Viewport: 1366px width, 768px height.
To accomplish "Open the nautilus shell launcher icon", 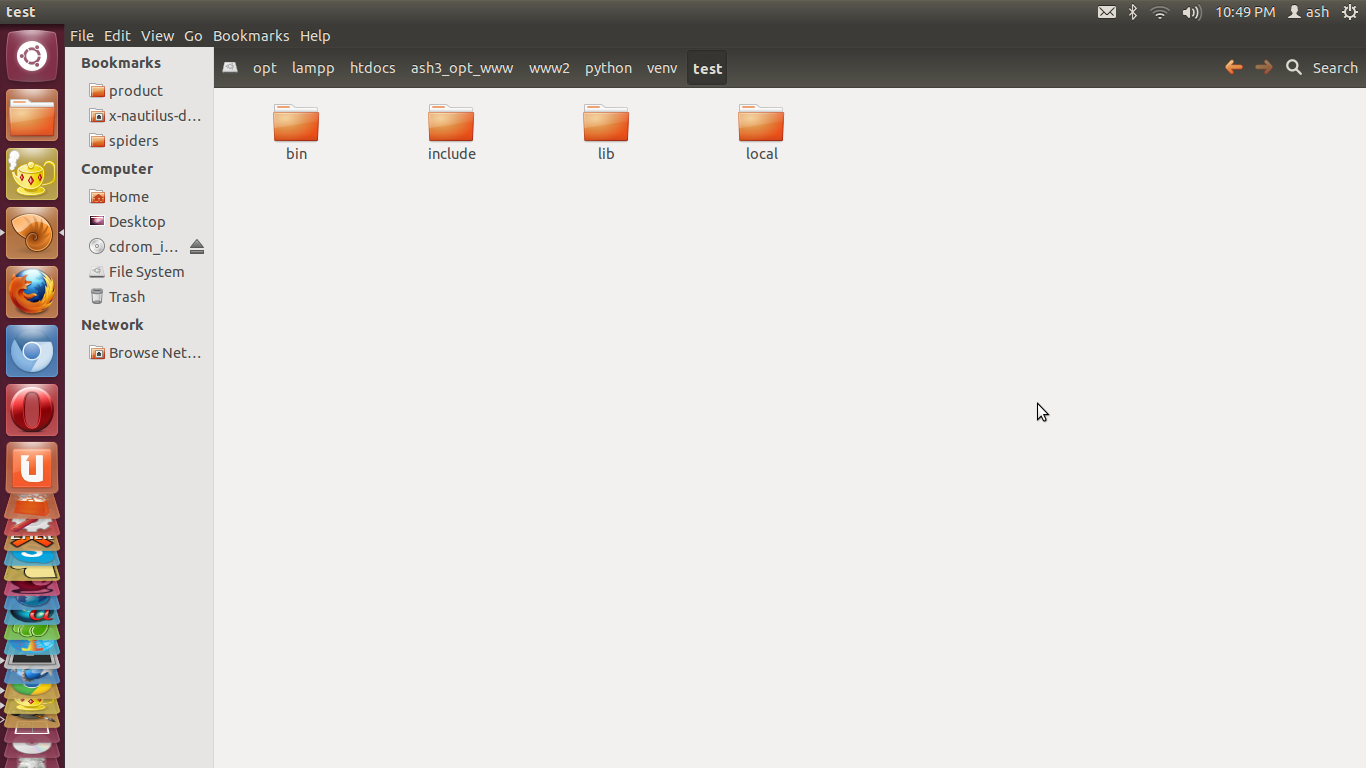I will [x=32, y=233].
